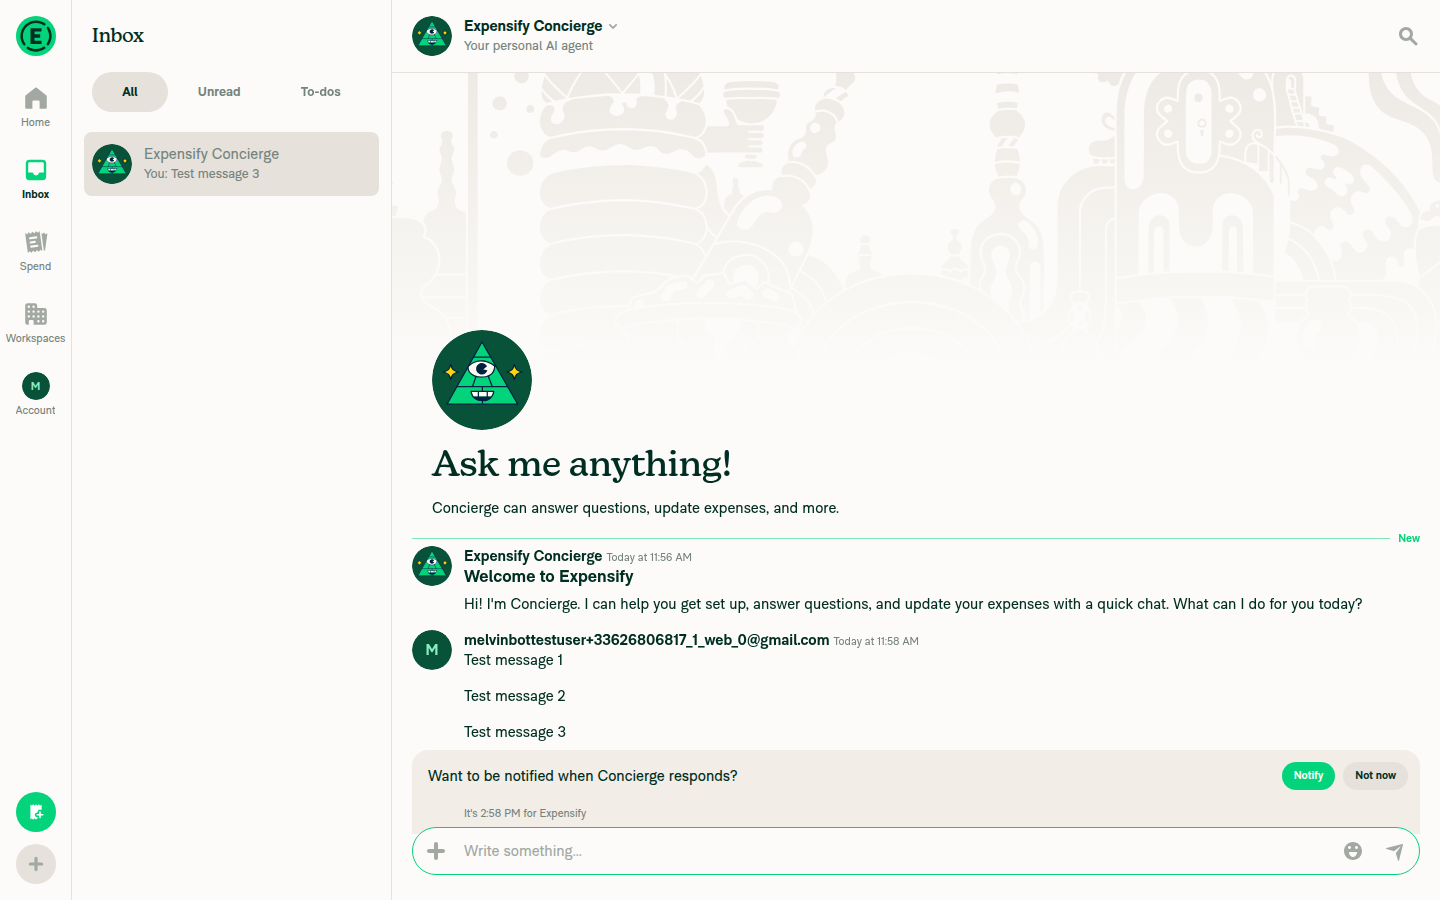Search using magnifying glass icon
Screen dimensions: 1440x900
point(1408,36)
